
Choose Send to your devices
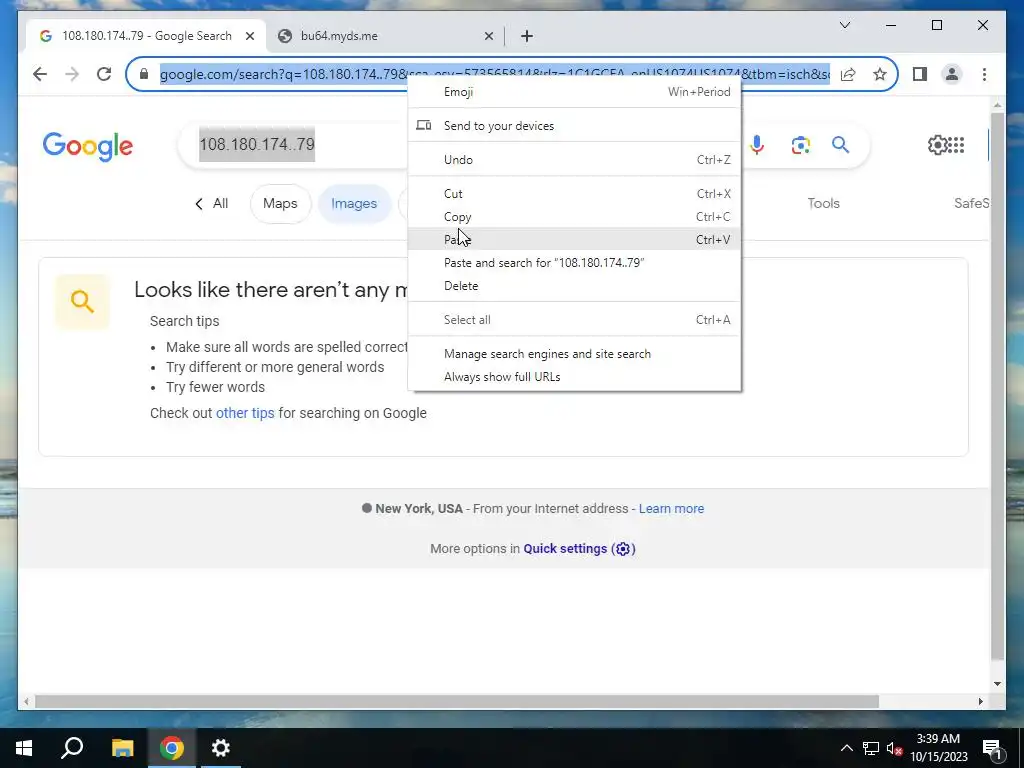pyautogui.click(x=574, y=126)
